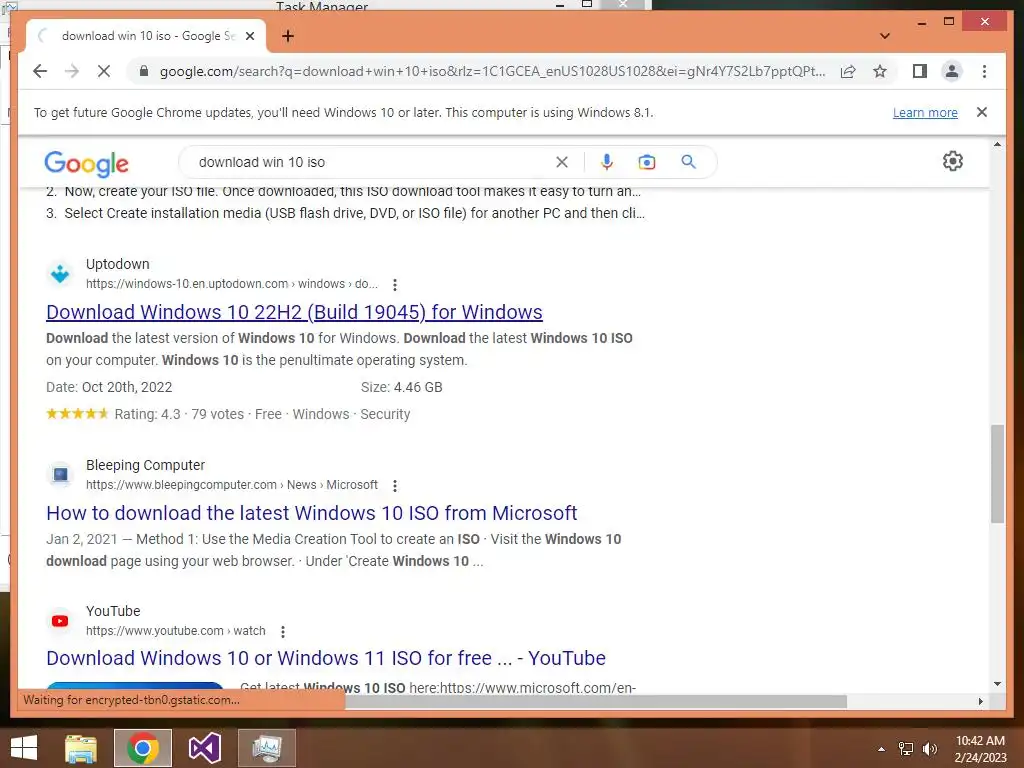
Task: Open the Windows Start button
Action: [24, 748]
